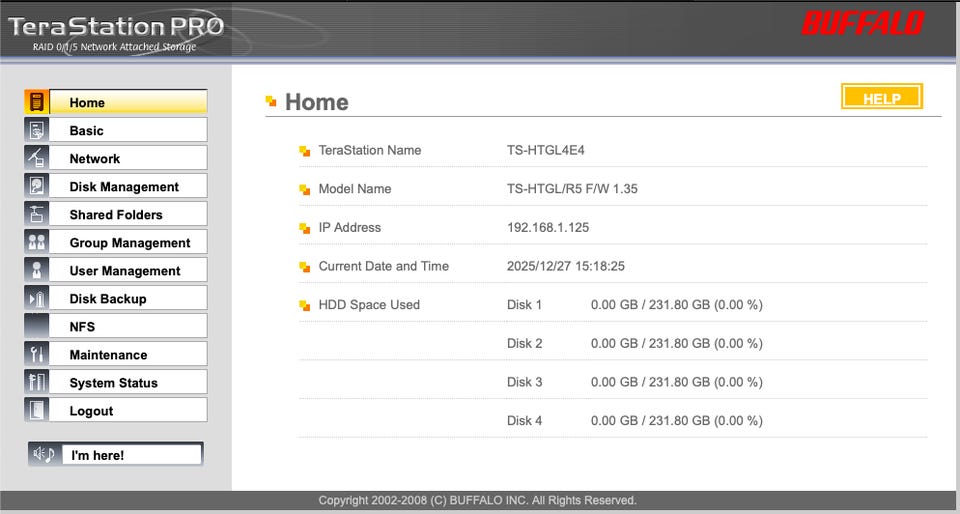Click the Group Management people icon
960x514 pixels.
tap(36, 242)
